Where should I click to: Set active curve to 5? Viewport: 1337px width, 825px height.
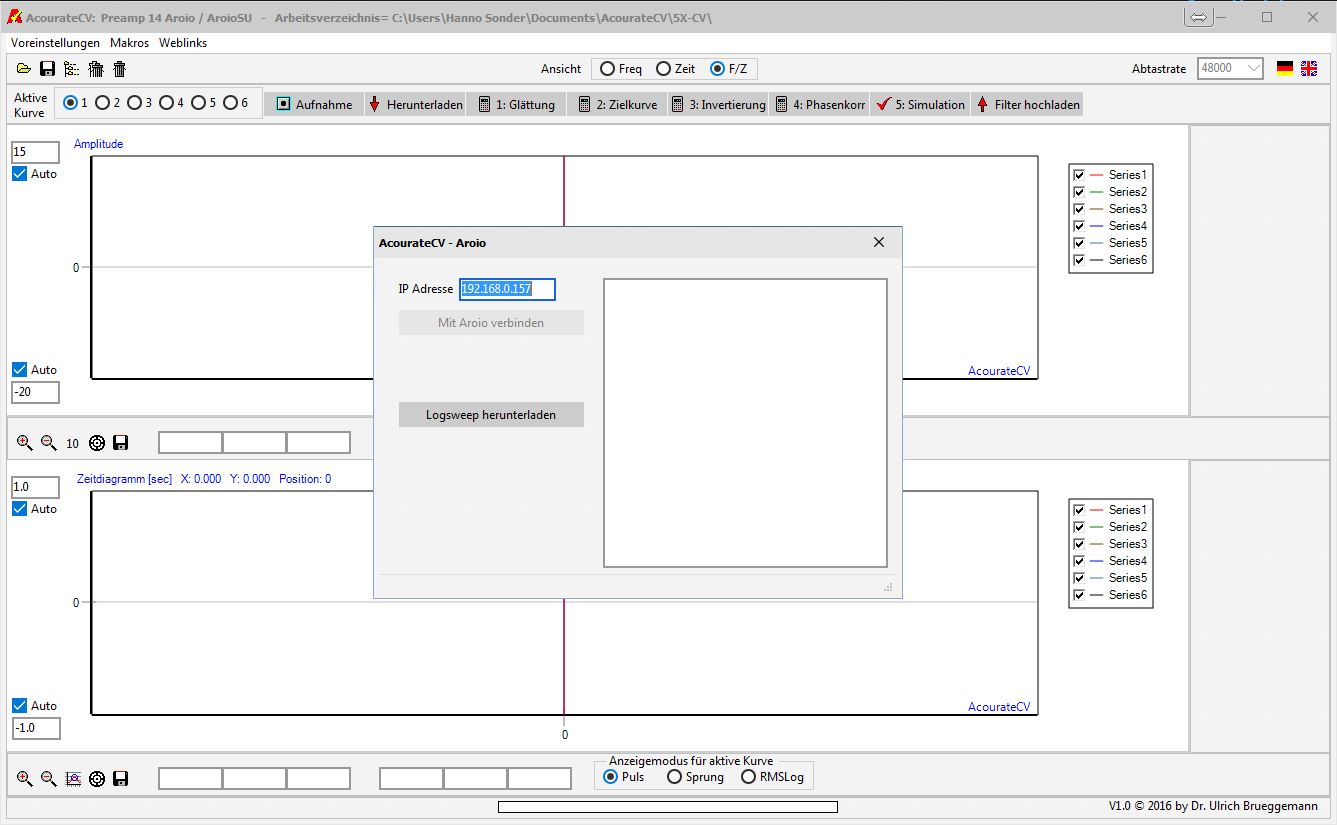point(204,103)
